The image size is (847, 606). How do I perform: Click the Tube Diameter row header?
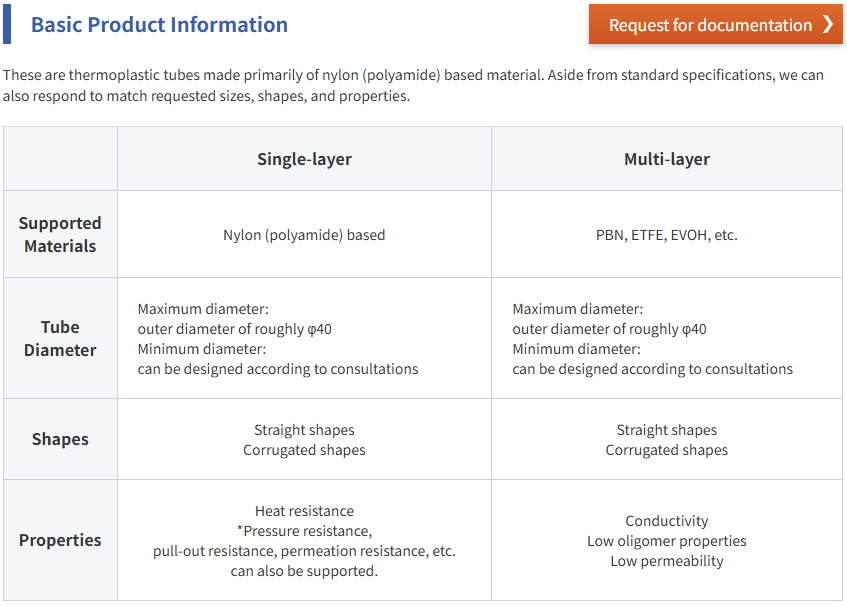[60, 339]
